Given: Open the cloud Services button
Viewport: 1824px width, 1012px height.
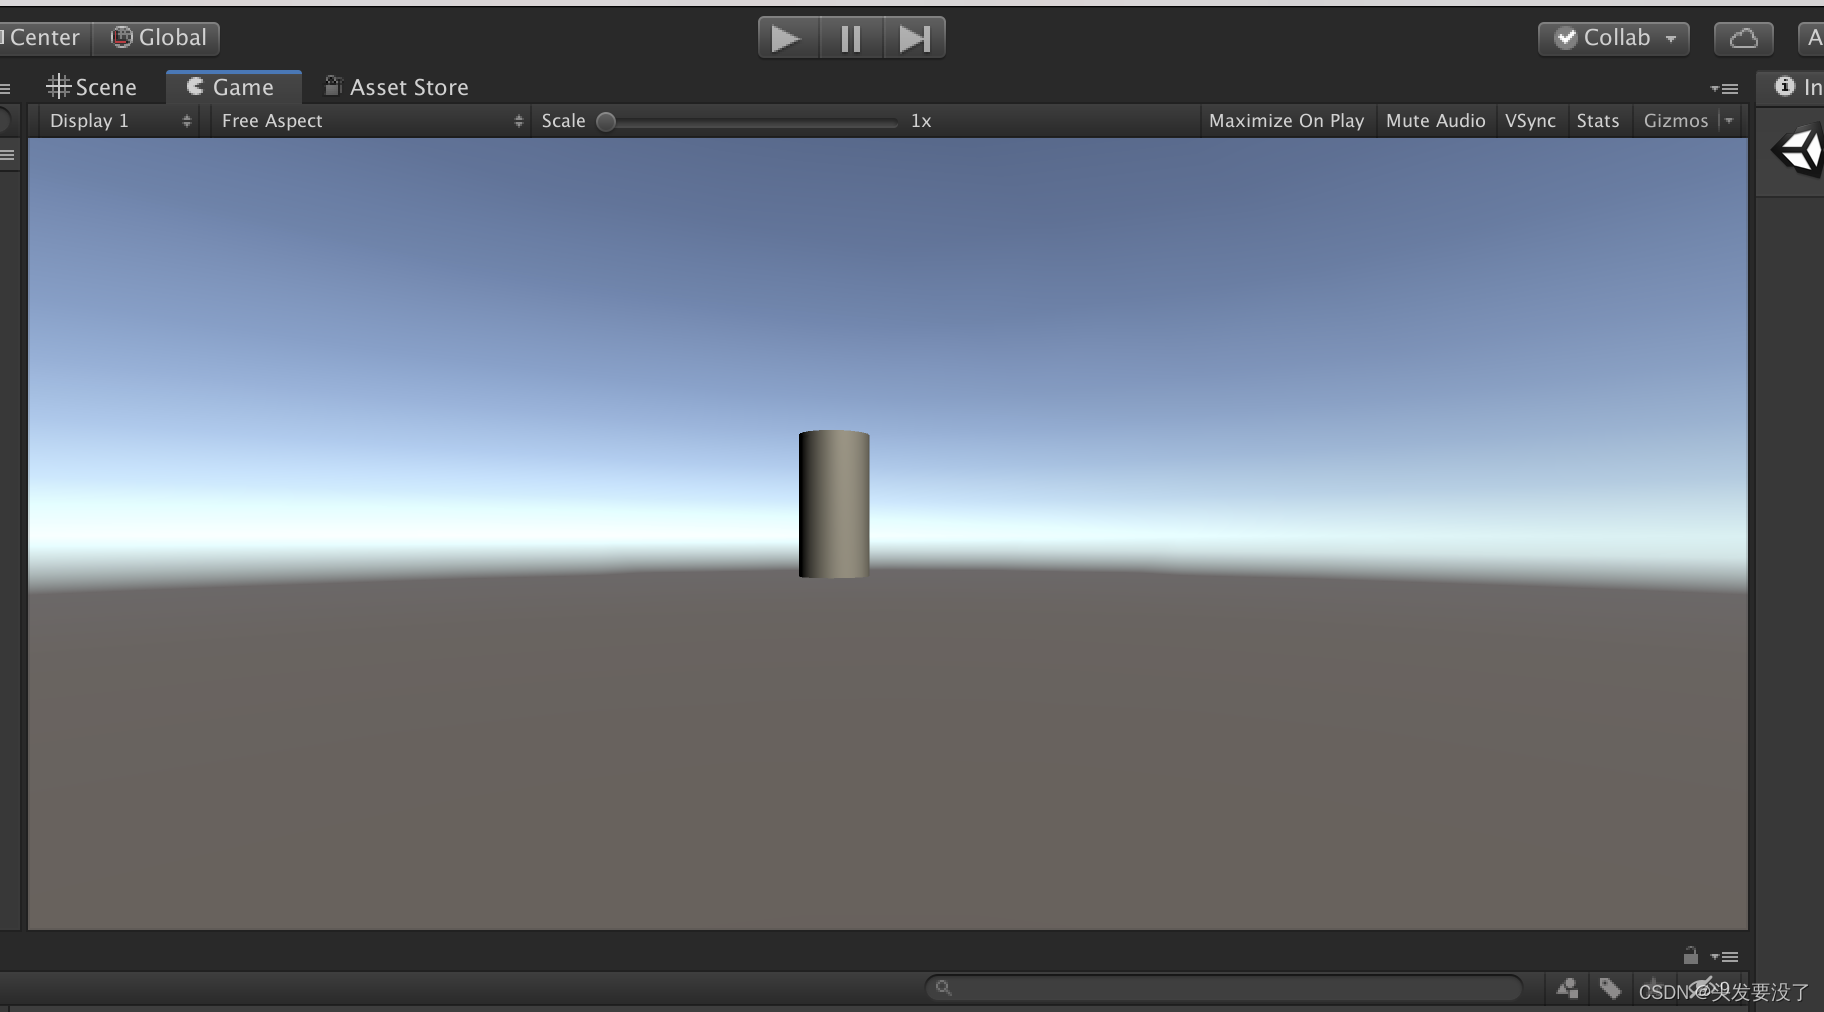Looking at the screenshot, I should click(1743, 38).
